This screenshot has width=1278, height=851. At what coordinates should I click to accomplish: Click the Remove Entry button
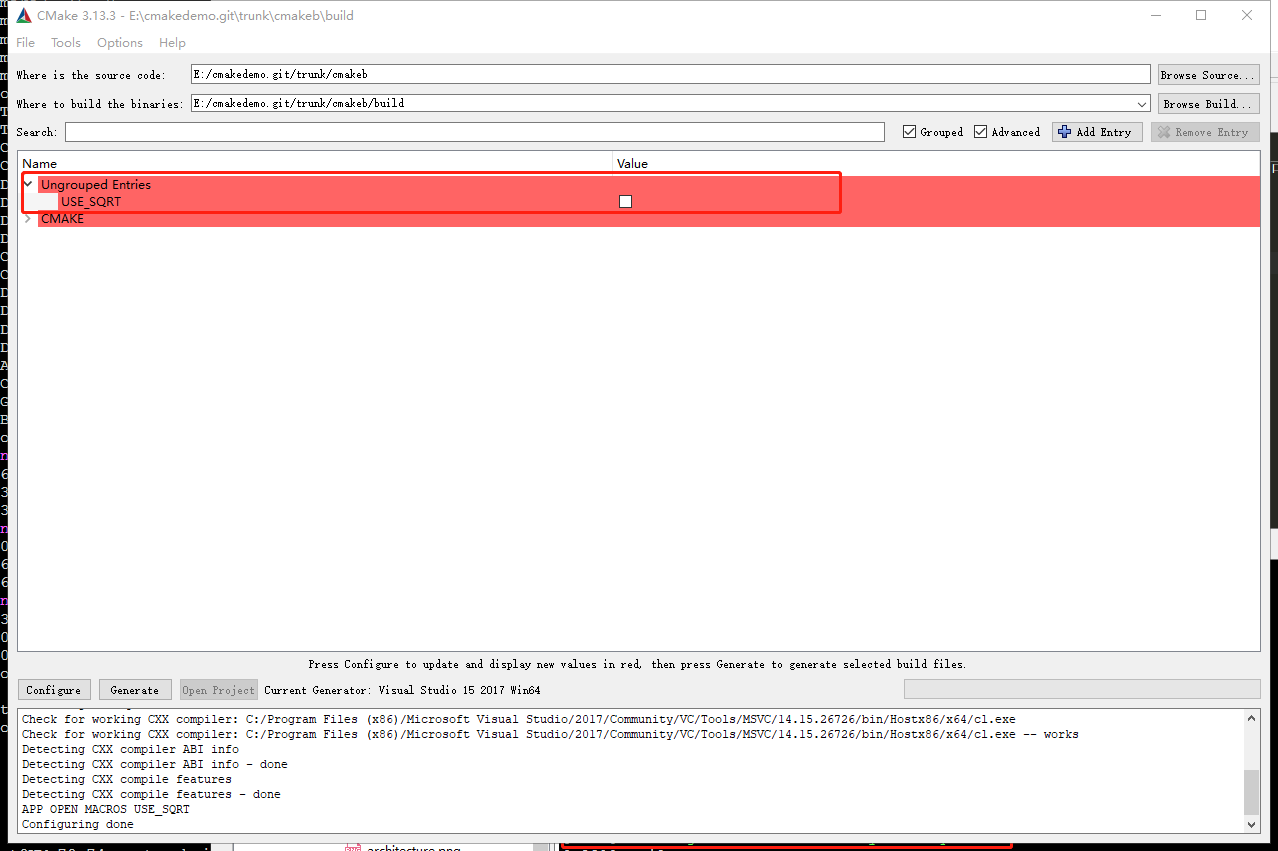[1205, 132]
